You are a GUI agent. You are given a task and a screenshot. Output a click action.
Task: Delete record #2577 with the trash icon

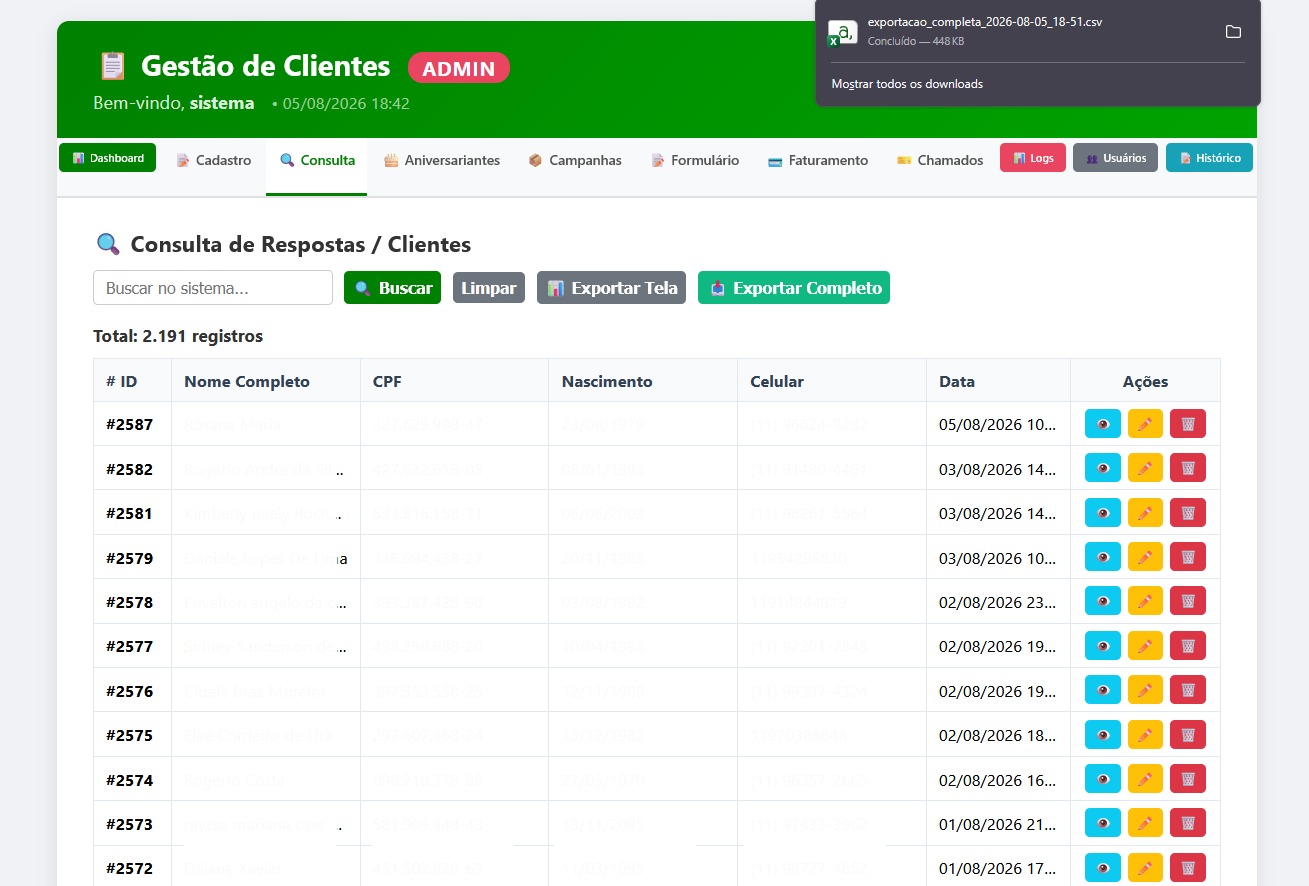coord(1188,646)
